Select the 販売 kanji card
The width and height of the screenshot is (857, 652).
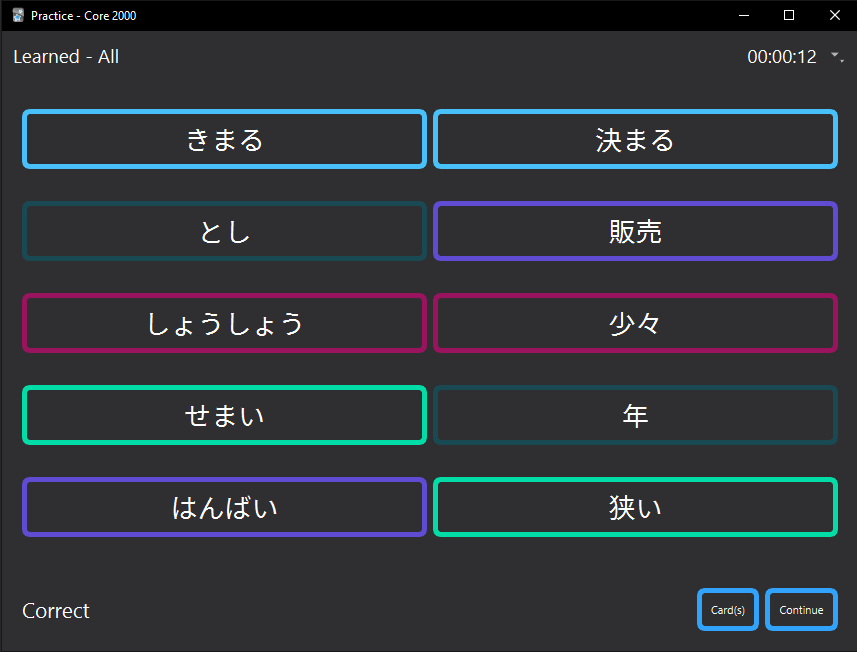pos(635,231)
